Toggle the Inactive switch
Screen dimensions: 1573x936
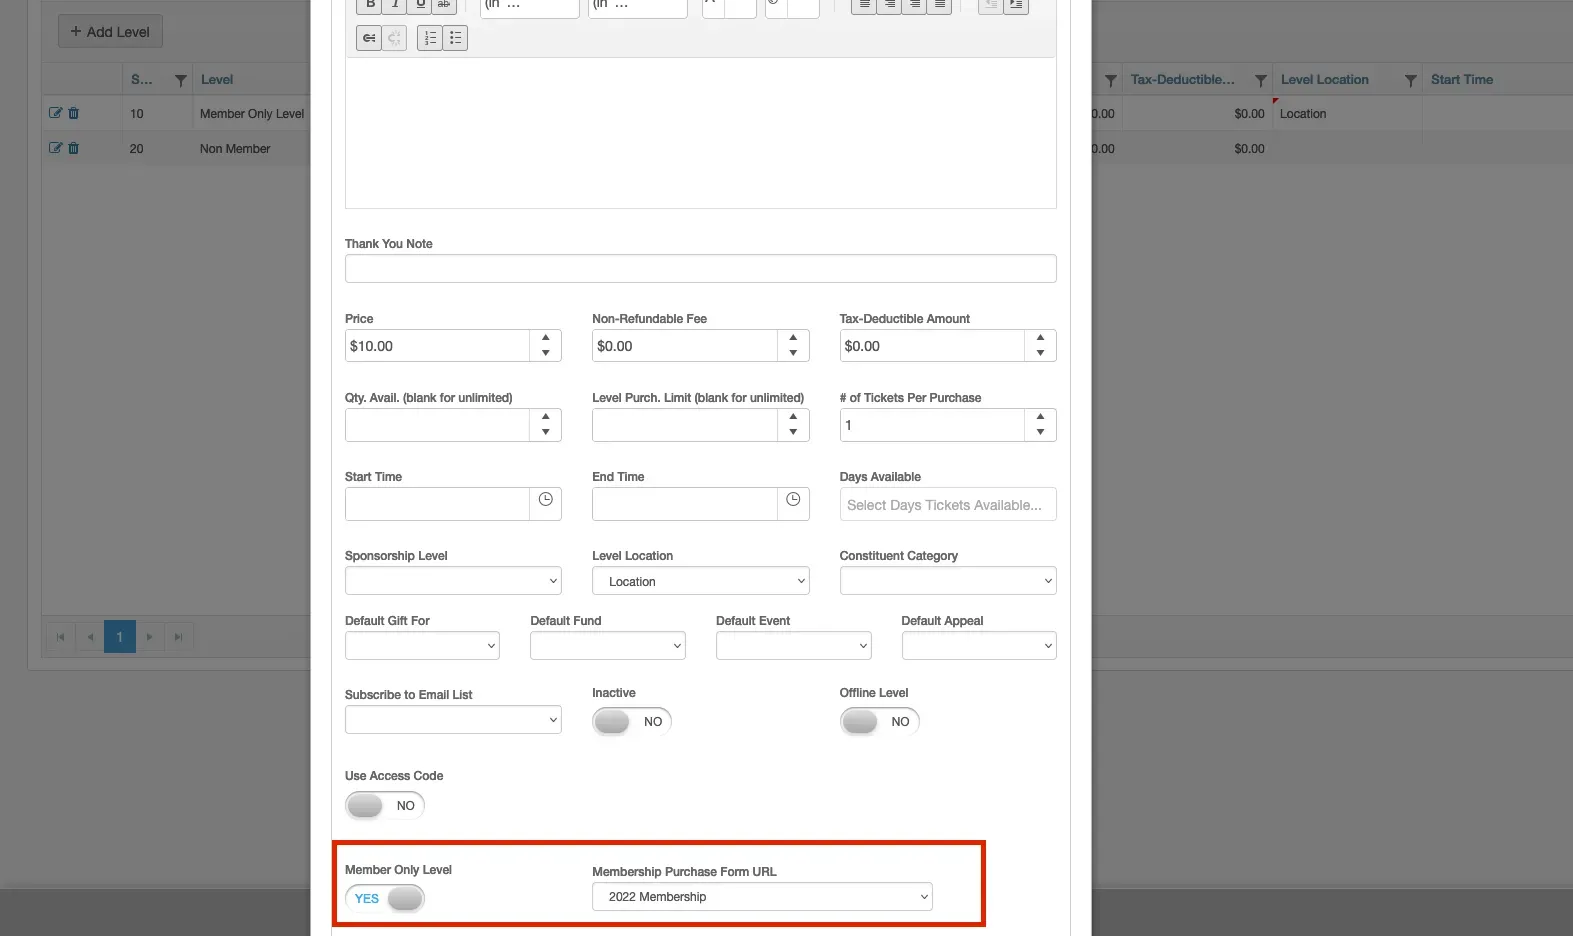[x=632, y=721]
